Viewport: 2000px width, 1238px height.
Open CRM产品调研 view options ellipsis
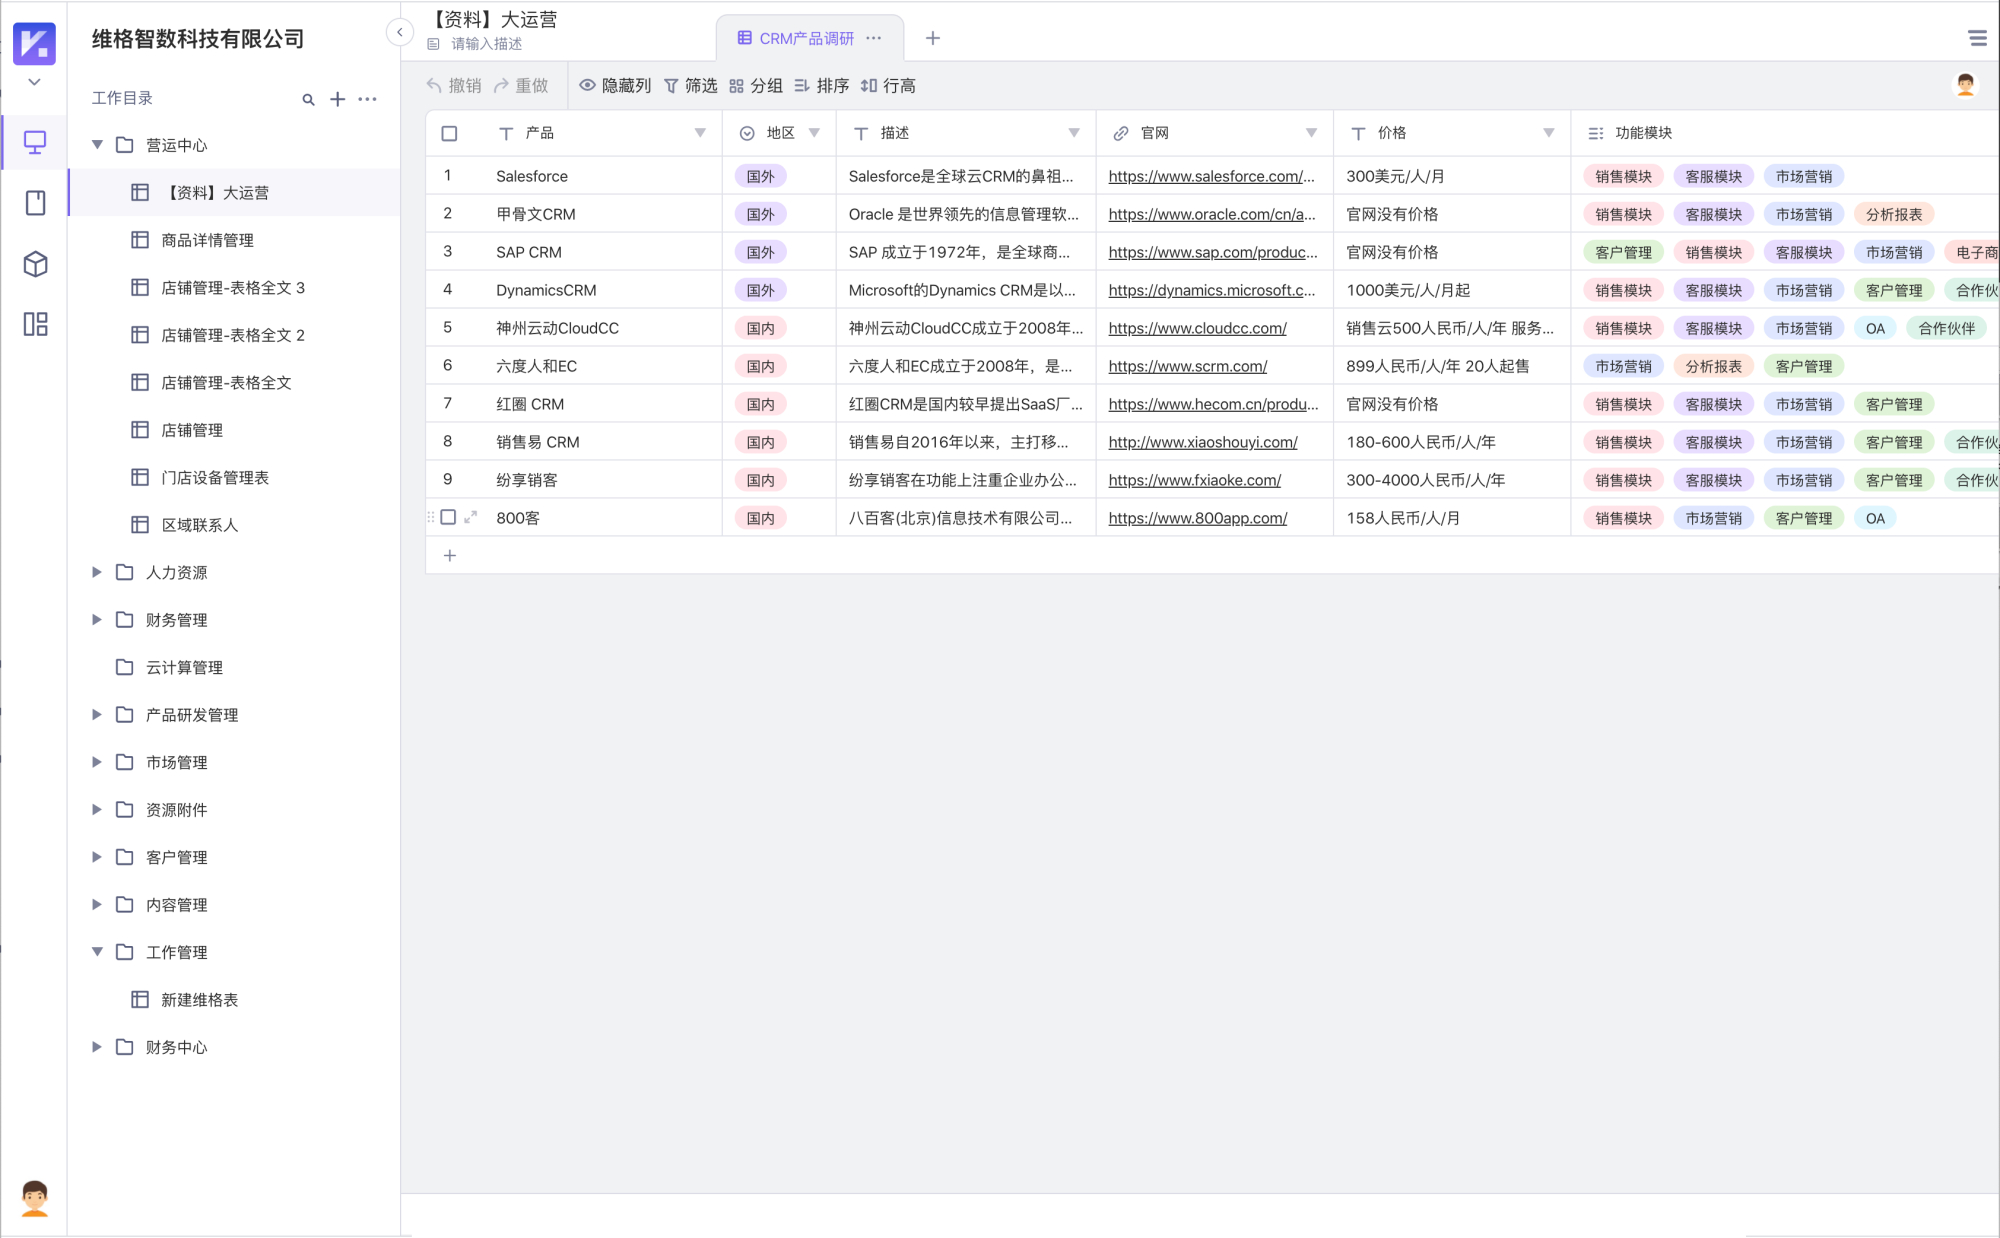coord(874,38)
